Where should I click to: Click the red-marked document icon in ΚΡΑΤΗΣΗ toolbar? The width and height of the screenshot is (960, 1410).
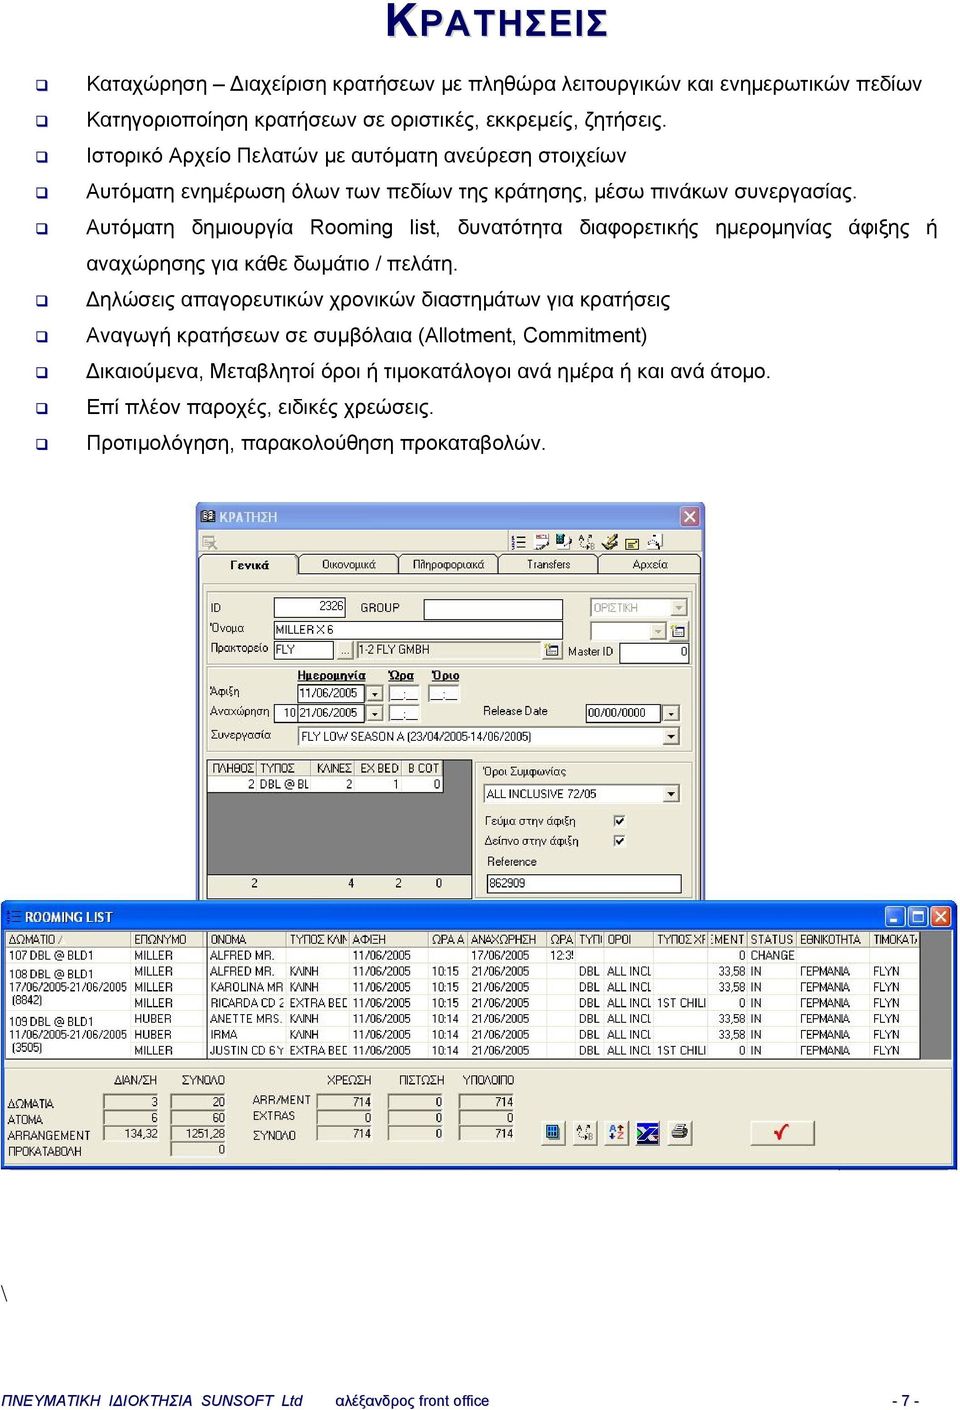click(x=541, y=542)
